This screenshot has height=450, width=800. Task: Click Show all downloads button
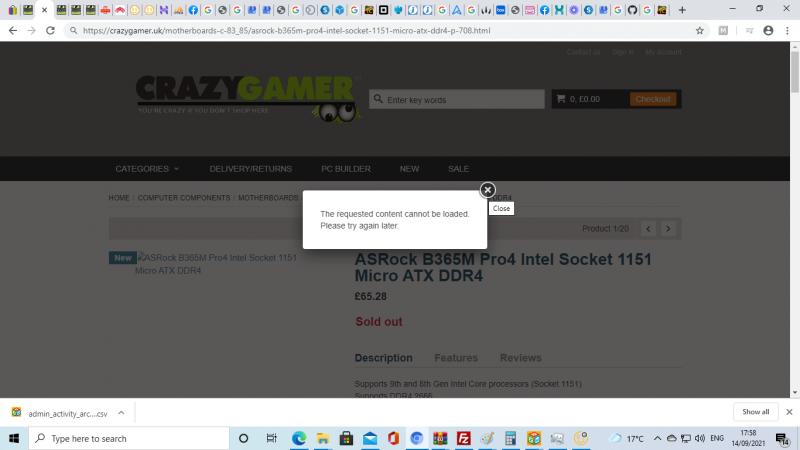(755, 412)
